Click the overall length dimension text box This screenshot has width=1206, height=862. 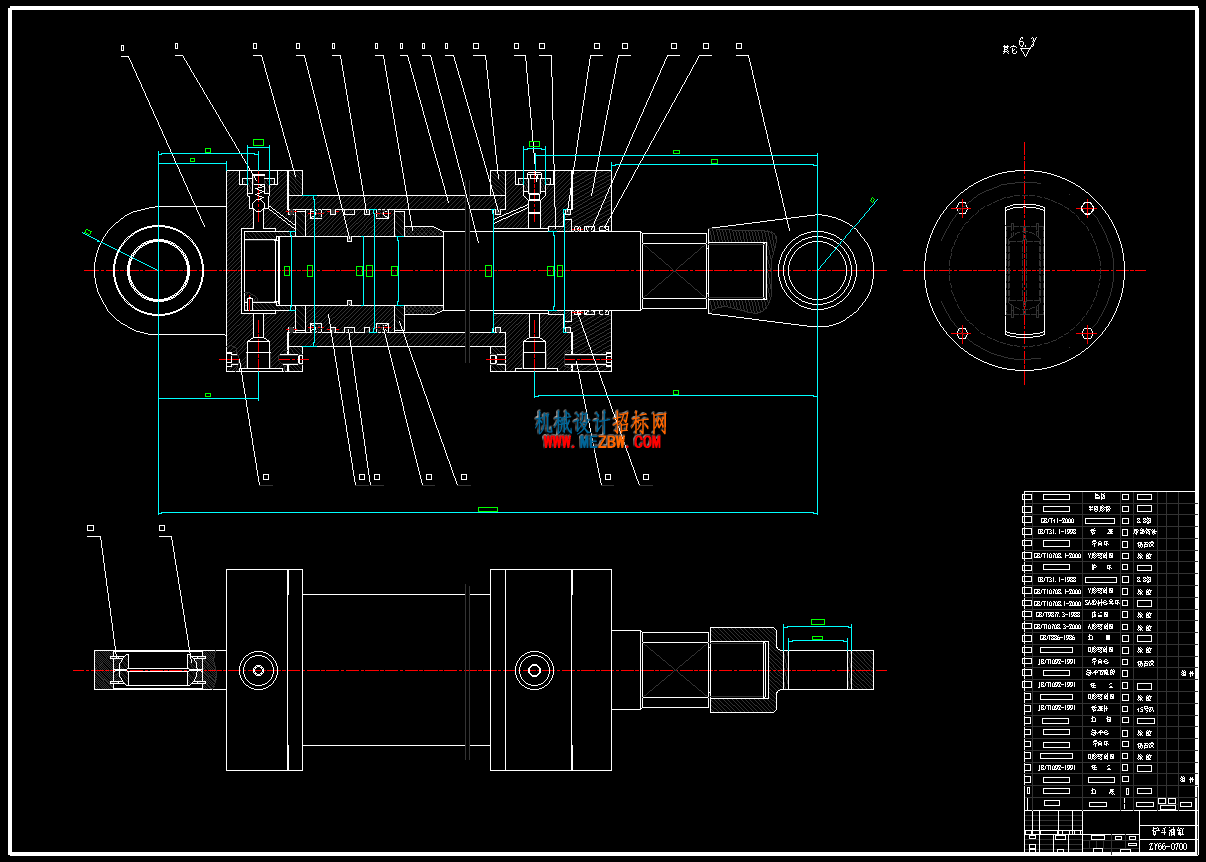487,509
